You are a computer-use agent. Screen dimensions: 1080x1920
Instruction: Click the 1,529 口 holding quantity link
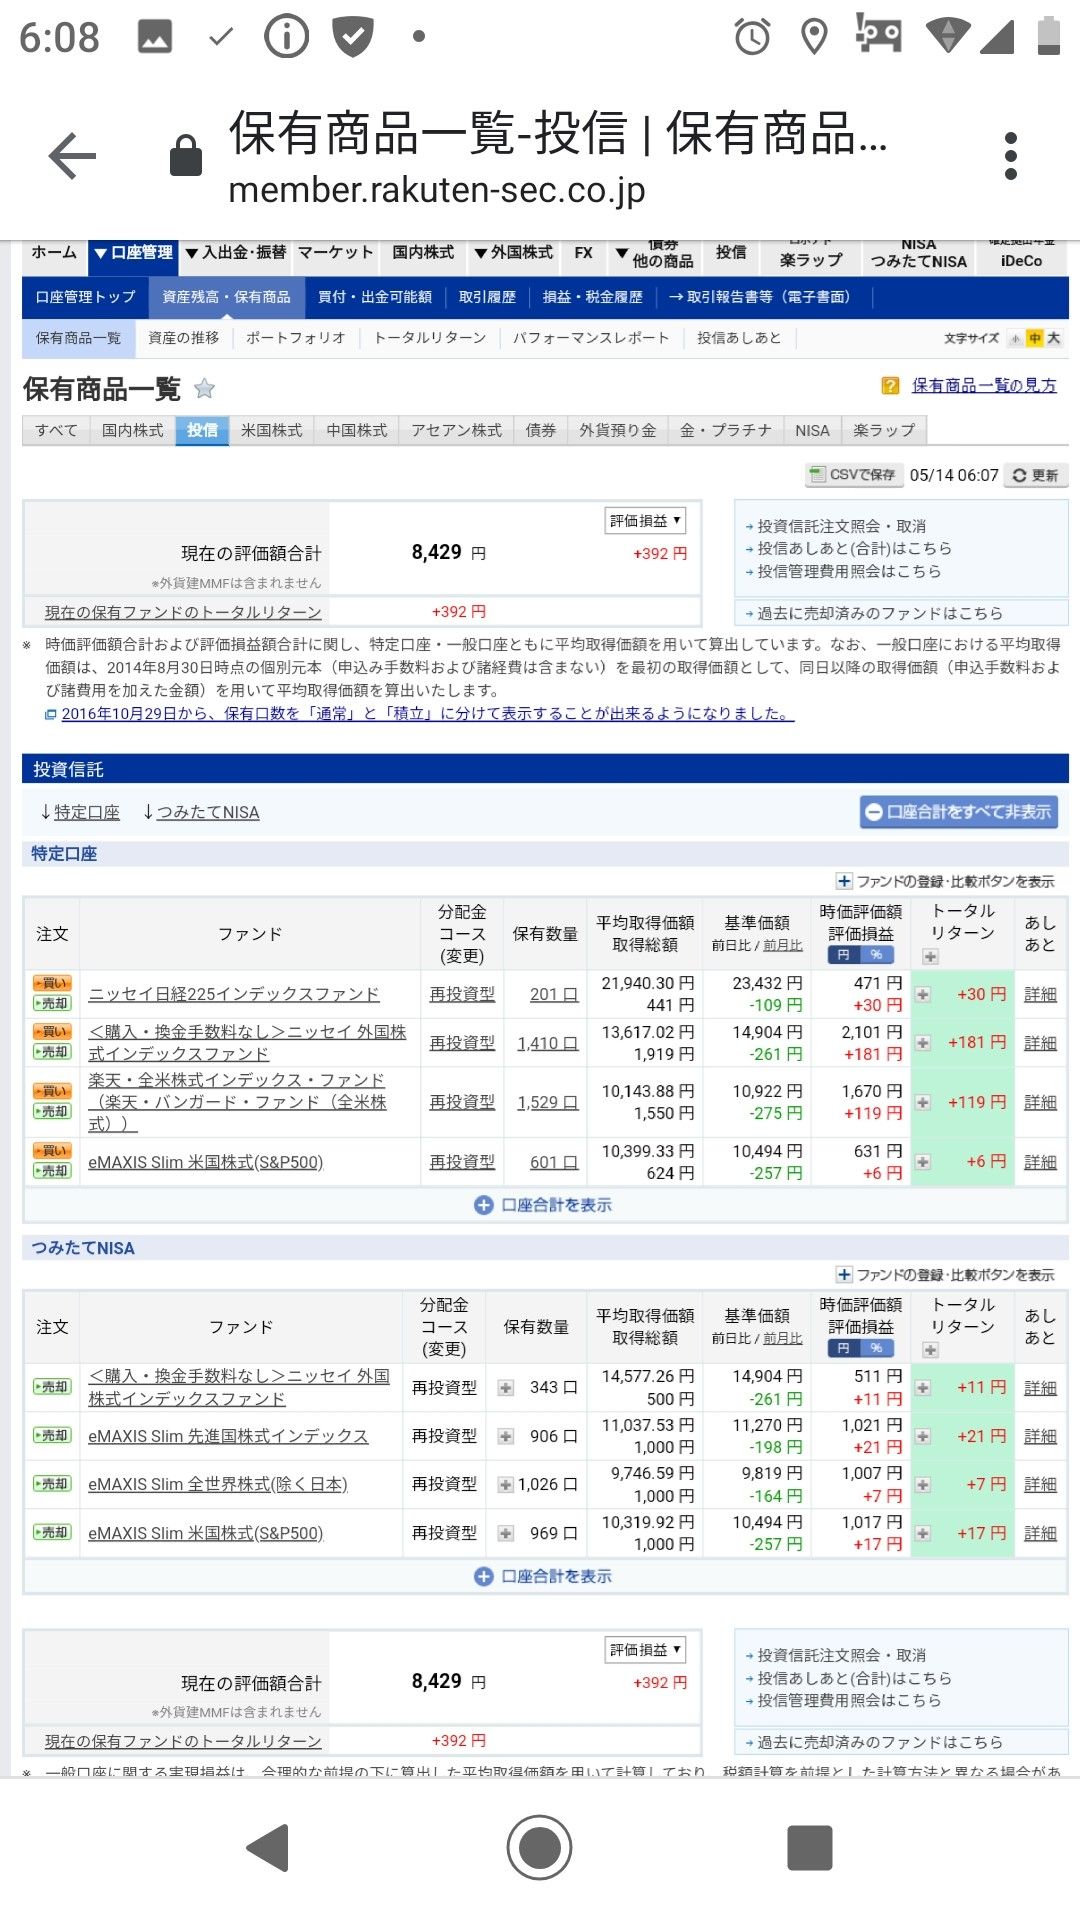click(547, 1102)
